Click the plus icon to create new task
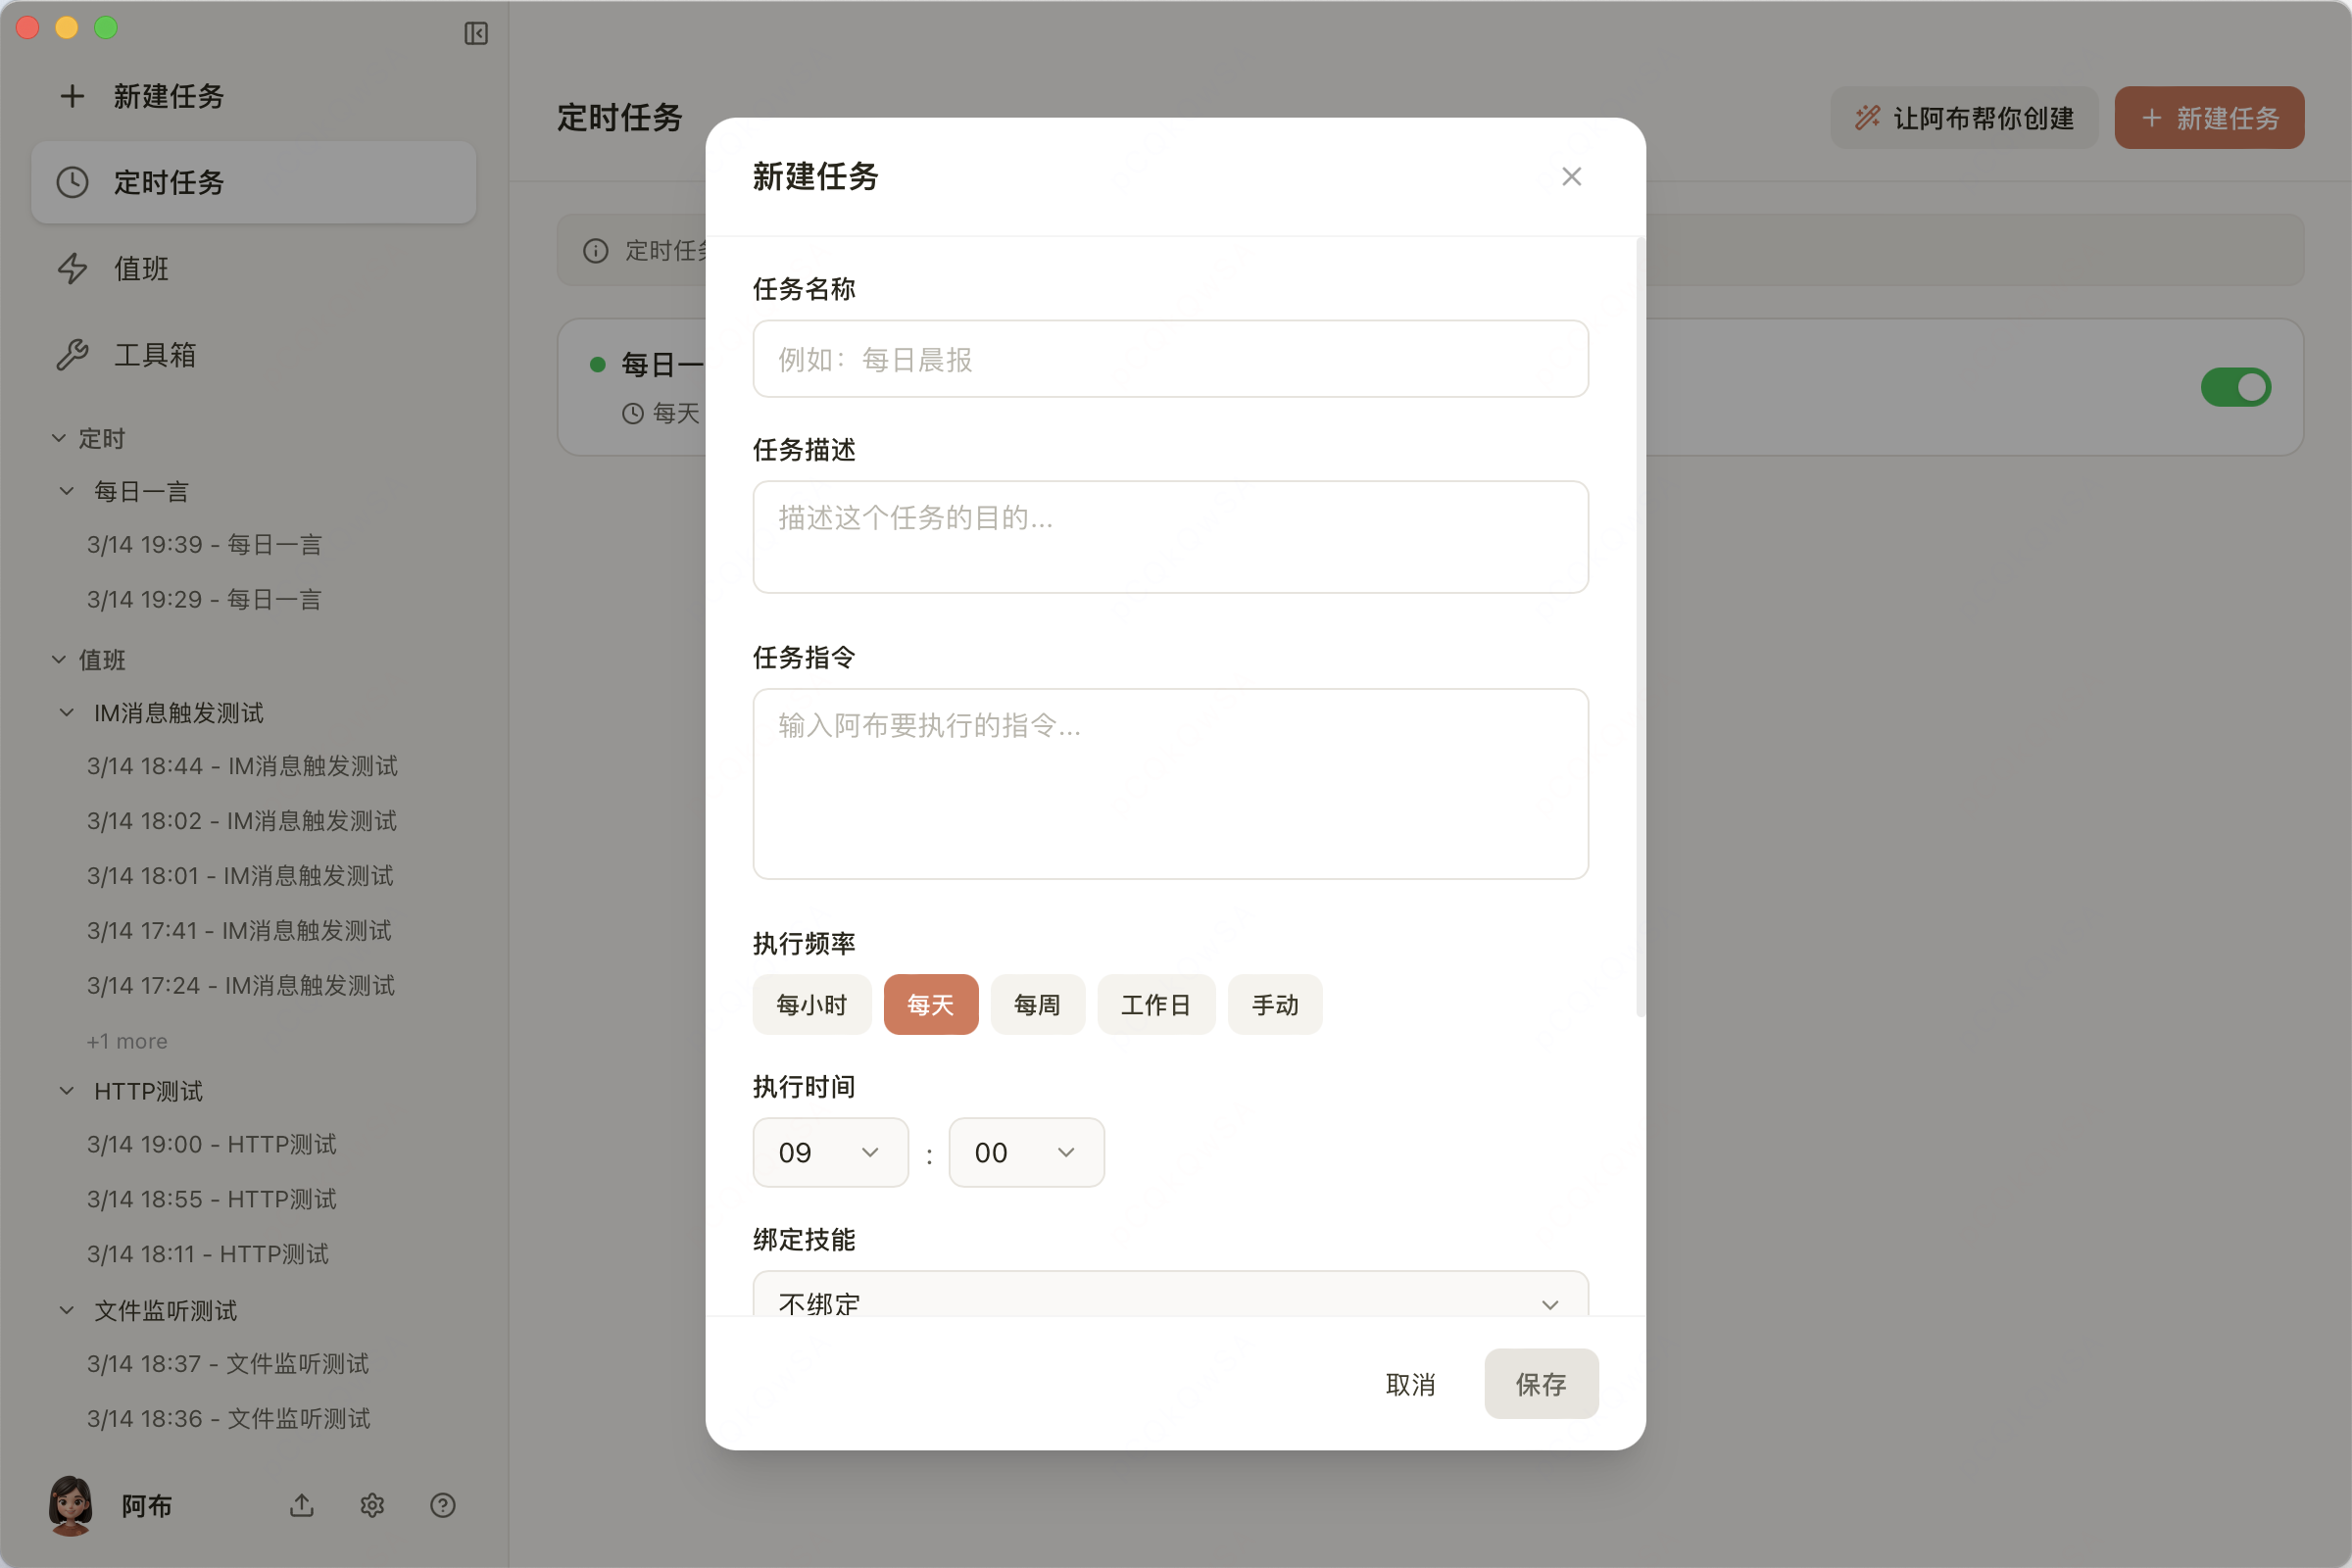Screen dimensions: 2352x1568 (x=71, y=96)
